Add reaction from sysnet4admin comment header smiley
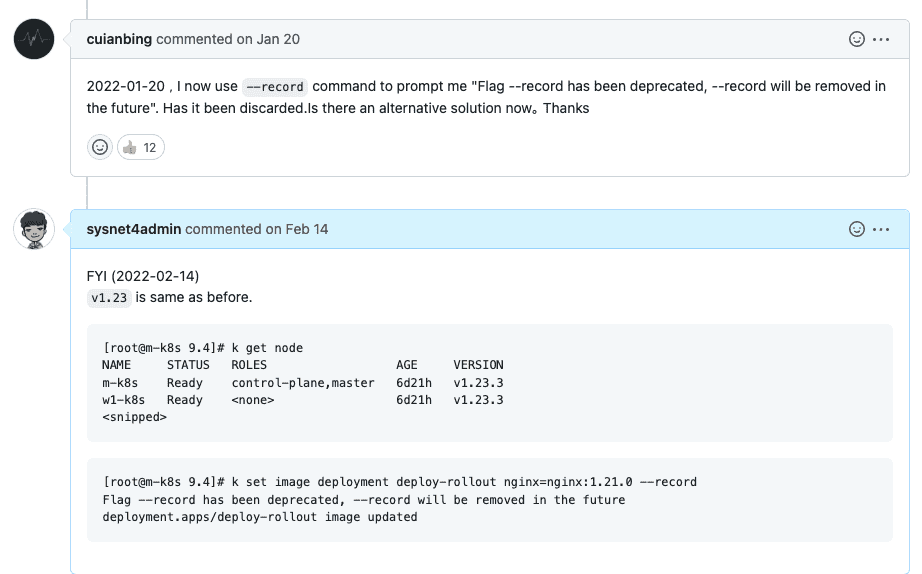Viewport: 922px width, 574px height. (857, 229)
